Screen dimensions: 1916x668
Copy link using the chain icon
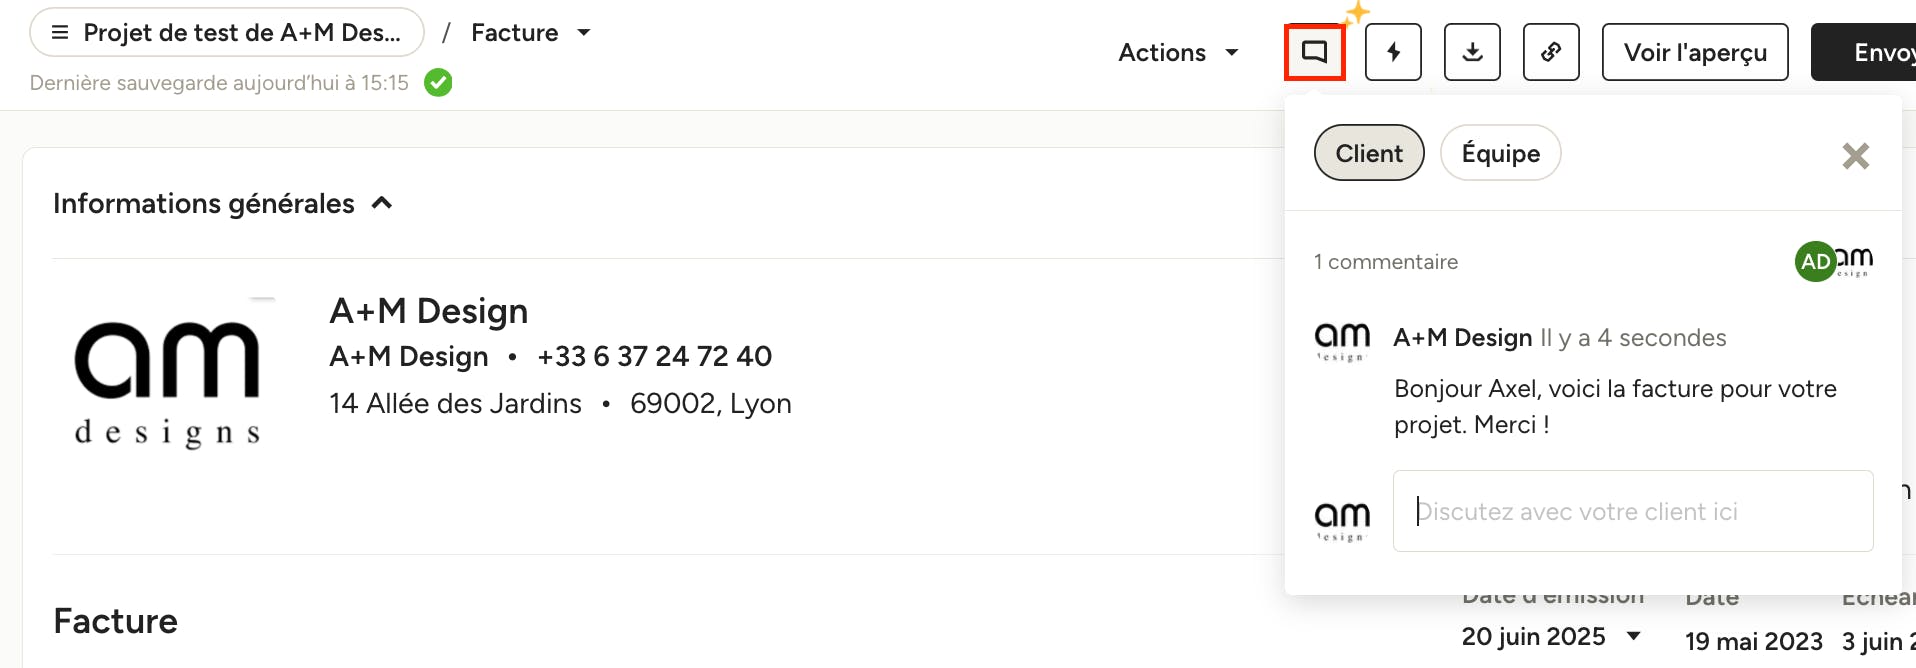[x=1551, y=52]
